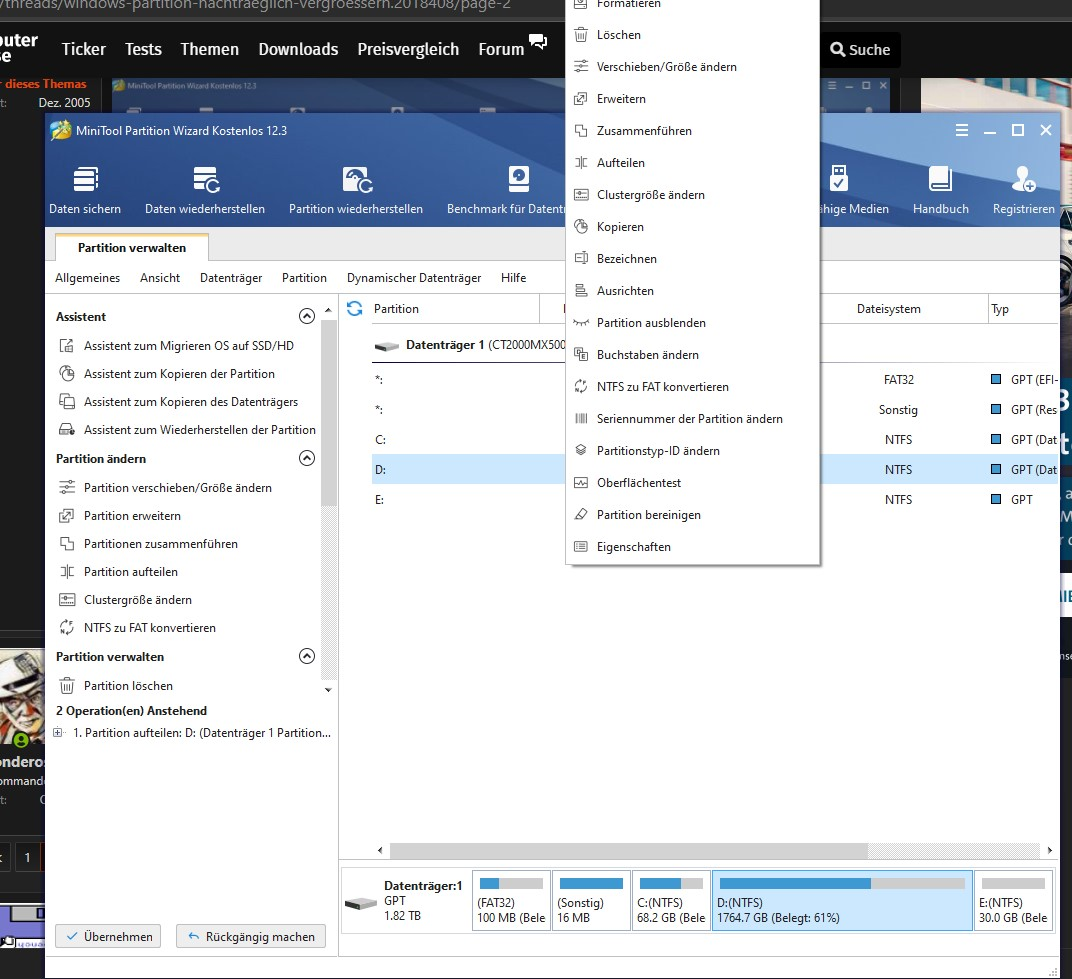
Task: Select Bezeichnen in context menu
Action: click(693, 258)
